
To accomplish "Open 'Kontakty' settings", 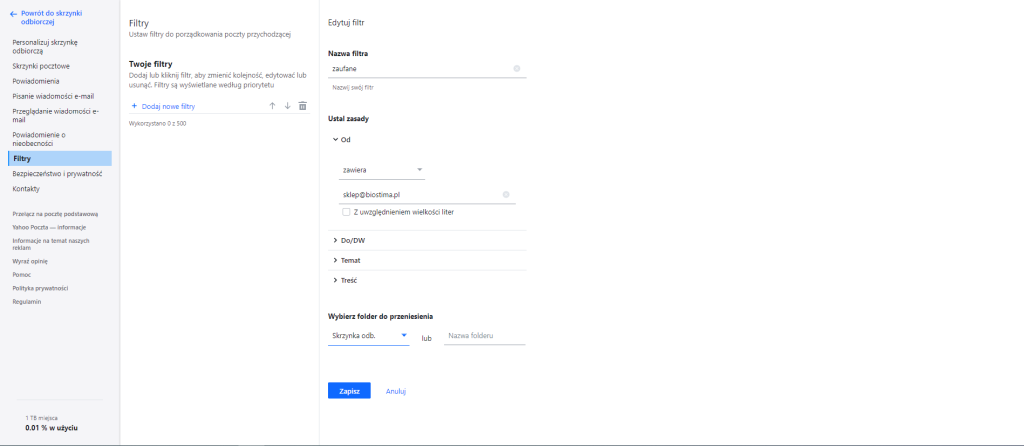I will tap(26, 189).
